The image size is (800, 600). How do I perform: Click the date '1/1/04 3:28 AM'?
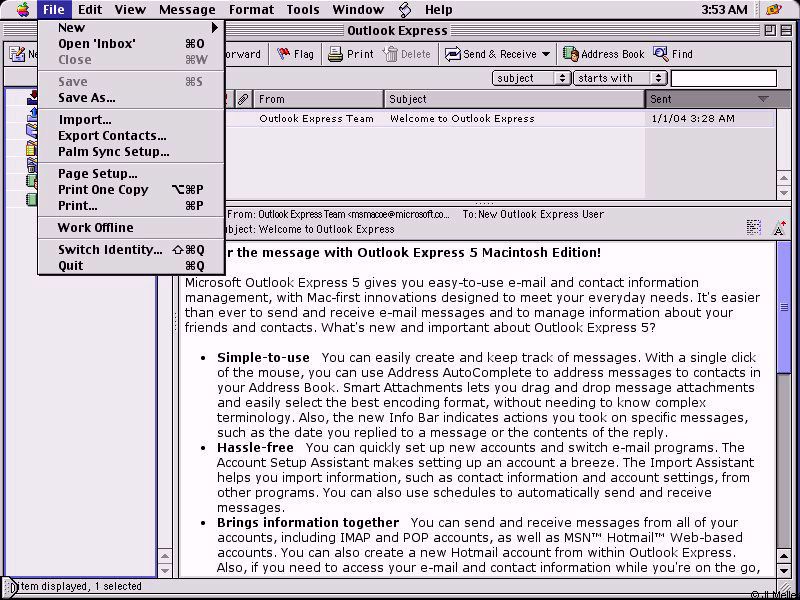(x=693, y=118)
